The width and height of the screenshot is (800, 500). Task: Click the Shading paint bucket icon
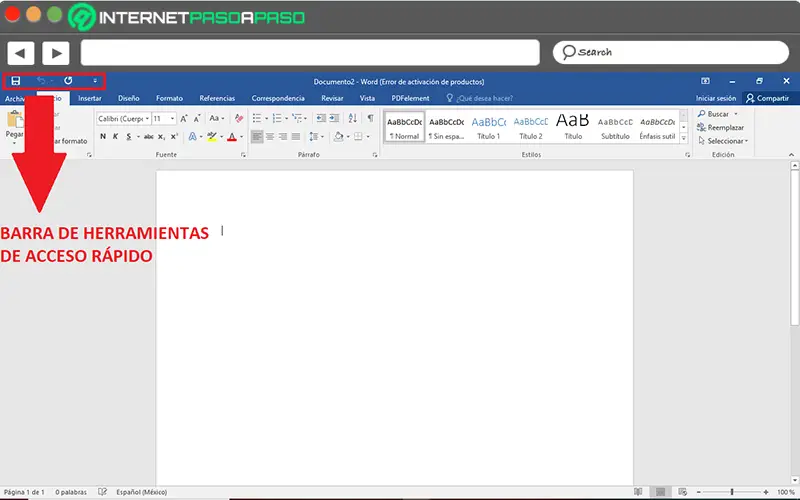(338, 136)
